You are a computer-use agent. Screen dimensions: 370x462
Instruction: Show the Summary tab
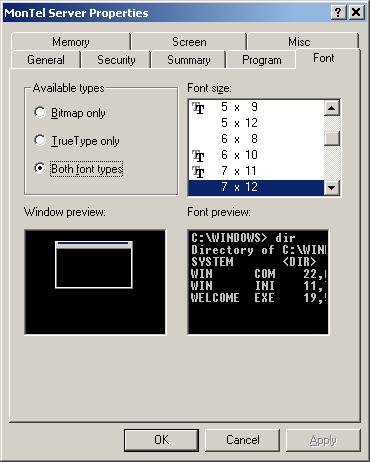pyautogui.click(x=189, y=60)
